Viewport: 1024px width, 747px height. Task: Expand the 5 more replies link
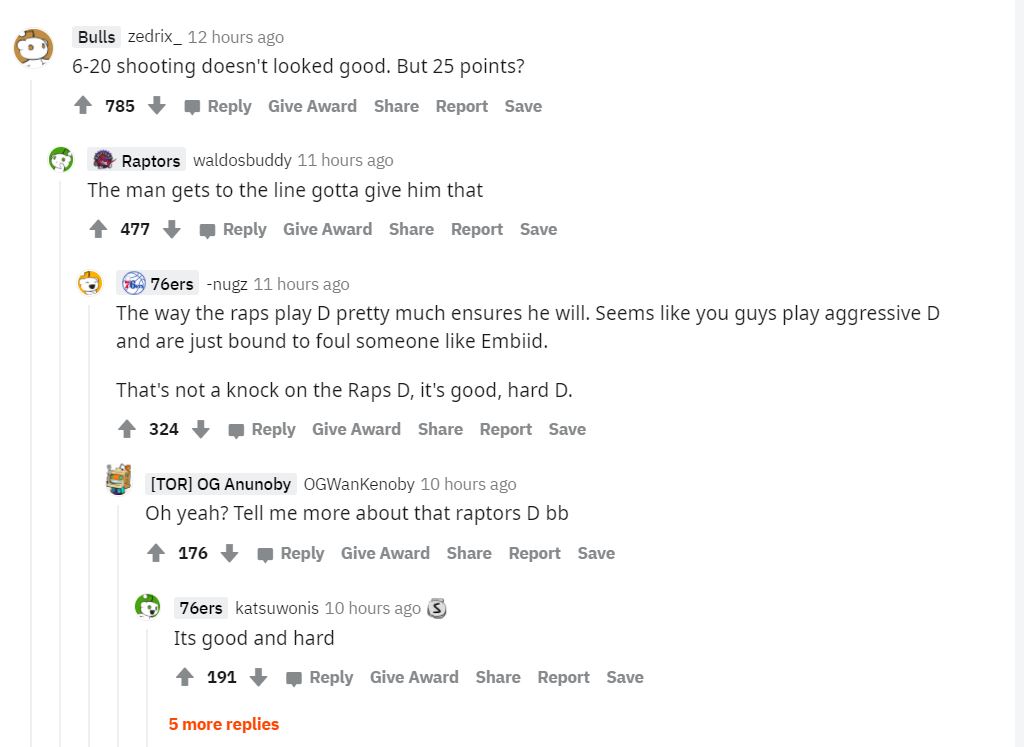(222, 723)
